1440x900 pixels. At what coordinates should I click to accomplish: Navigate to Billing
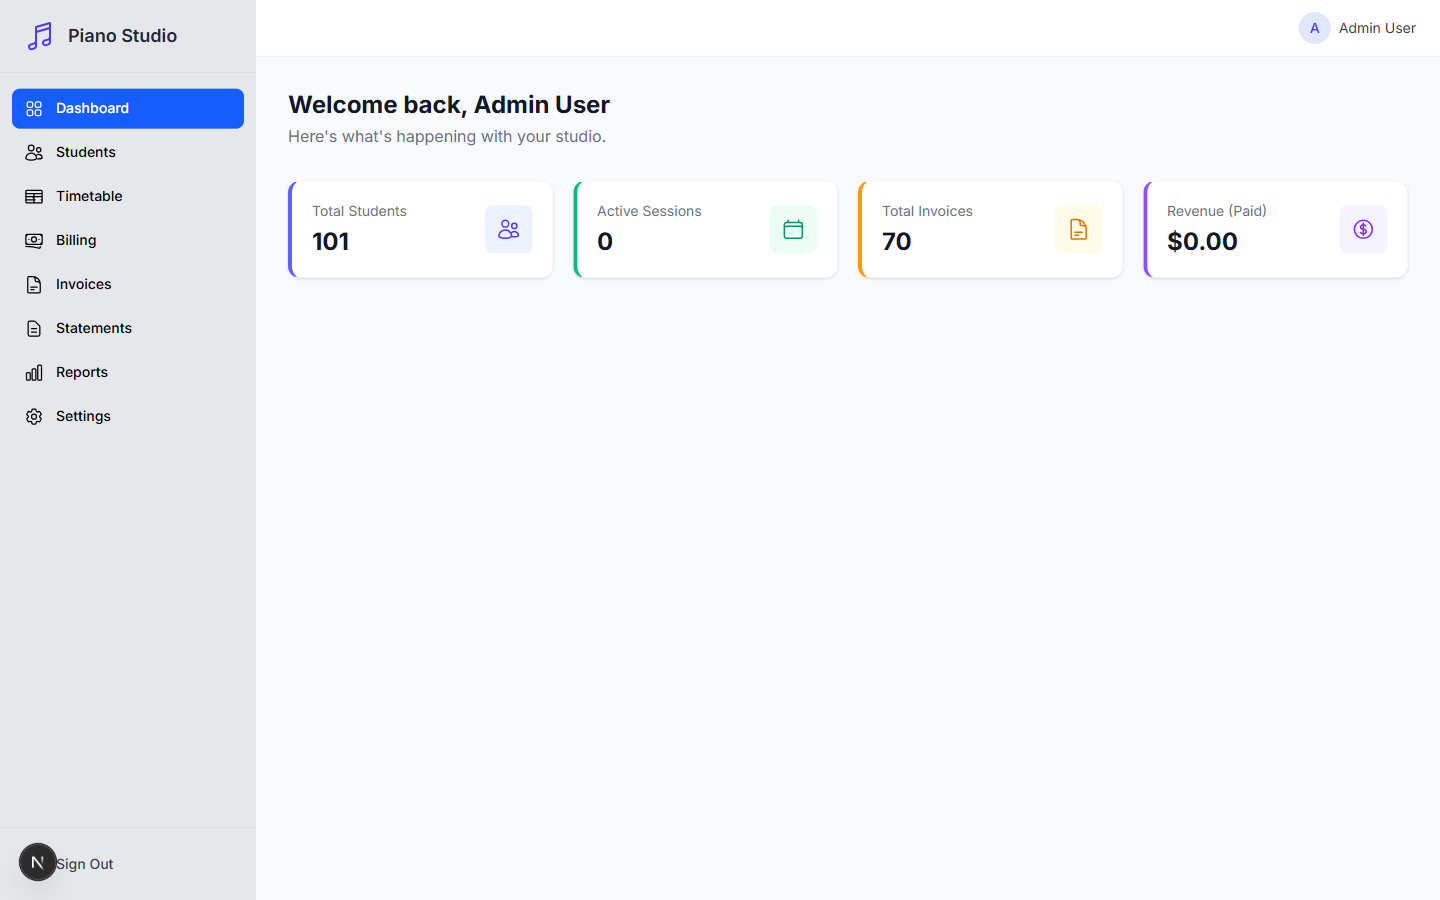point(128,240)
